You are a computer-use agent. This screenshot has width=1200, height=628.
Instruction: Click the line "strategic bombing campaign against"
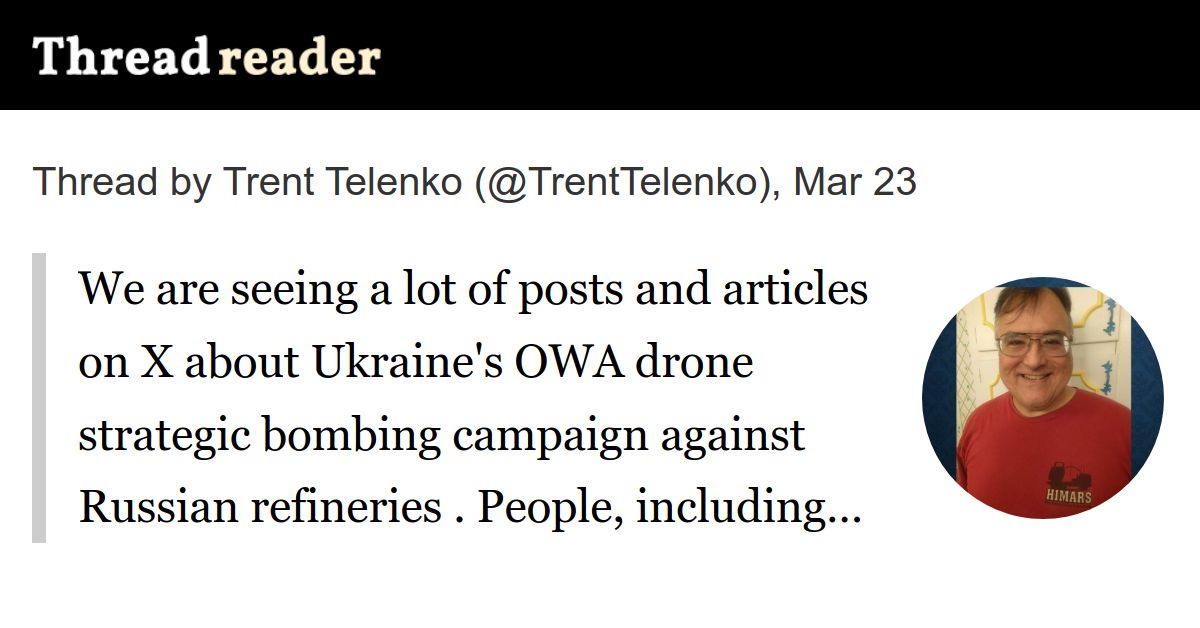(x=441, y=436)
